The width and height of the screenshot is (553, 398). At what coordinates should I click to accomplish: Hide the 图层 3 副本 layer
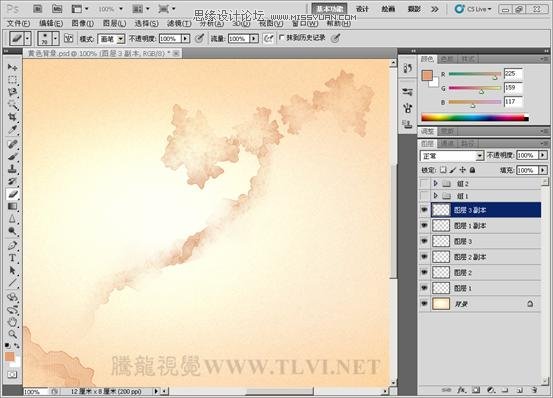pos(424,210)
